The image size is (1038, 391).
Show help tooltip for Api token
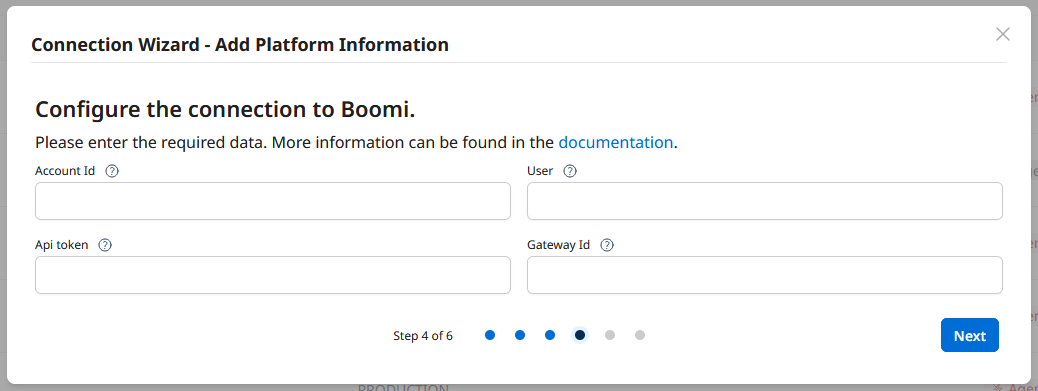[105, 245]
